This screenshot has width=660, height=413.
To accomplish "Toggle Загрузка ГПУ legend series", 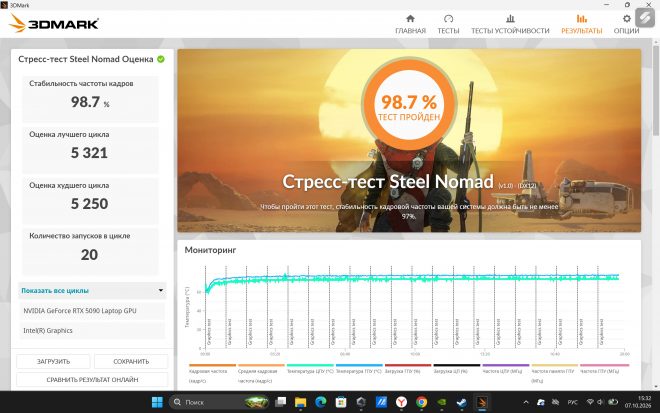I will click(x=407, y=369).
